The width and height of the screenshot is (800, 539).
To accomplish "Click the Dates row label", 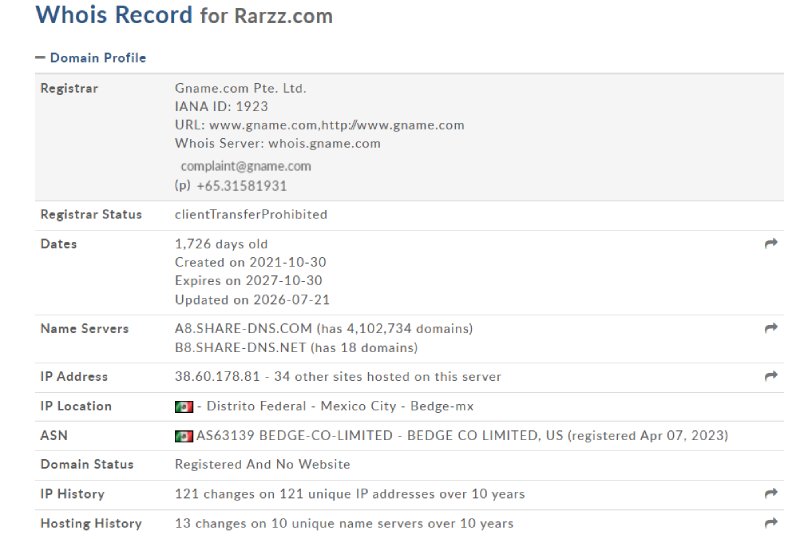I will click(59, 244).
